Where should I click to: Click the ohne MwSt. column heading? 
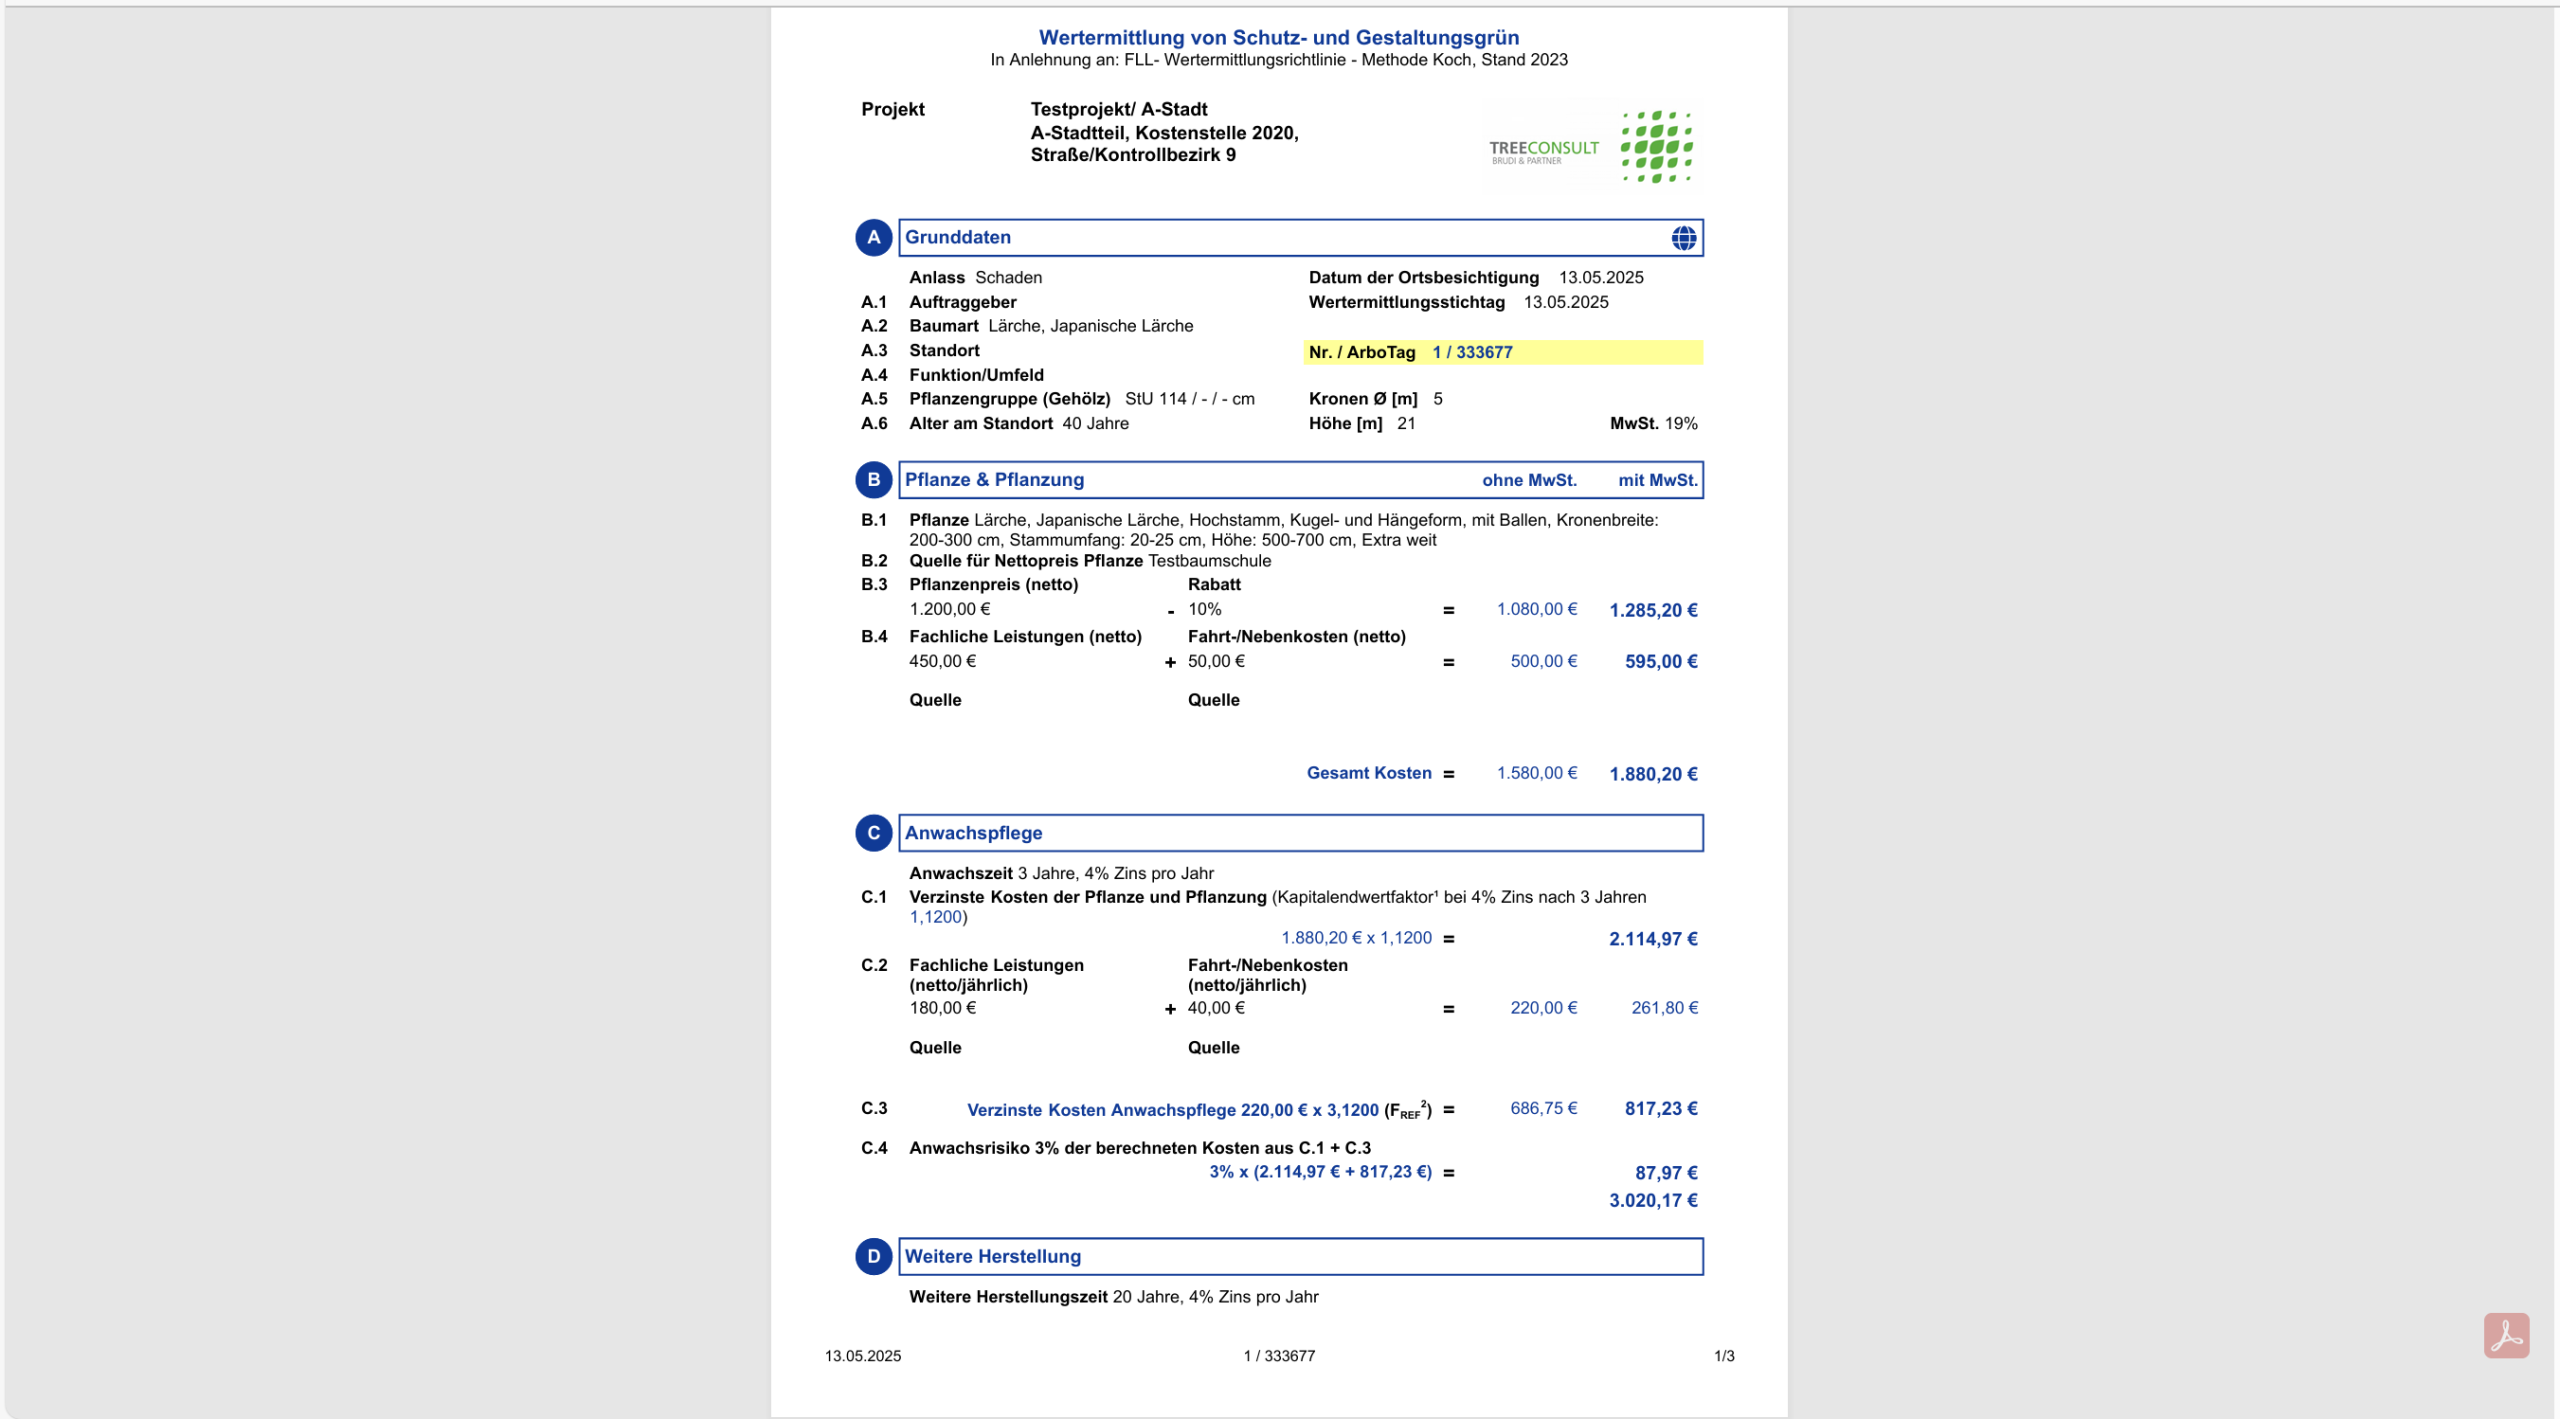coord(1529,480)
